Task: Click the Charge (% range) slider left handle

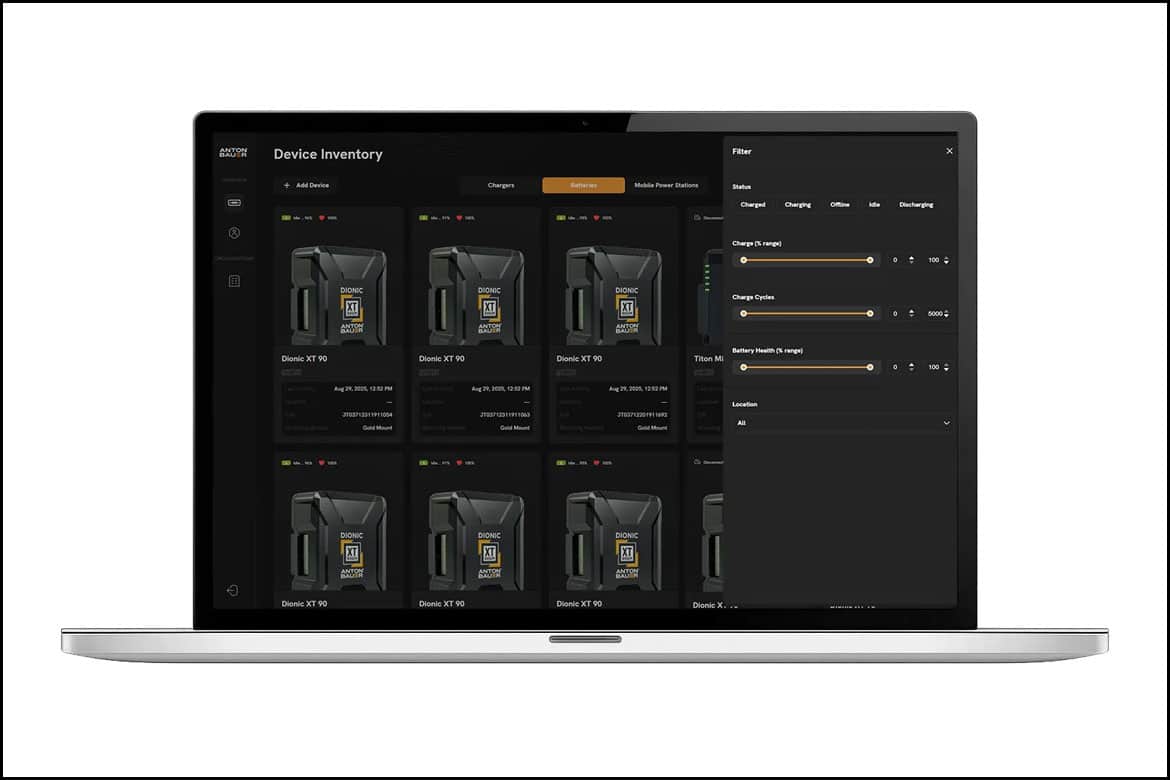Action: (743, 260)
